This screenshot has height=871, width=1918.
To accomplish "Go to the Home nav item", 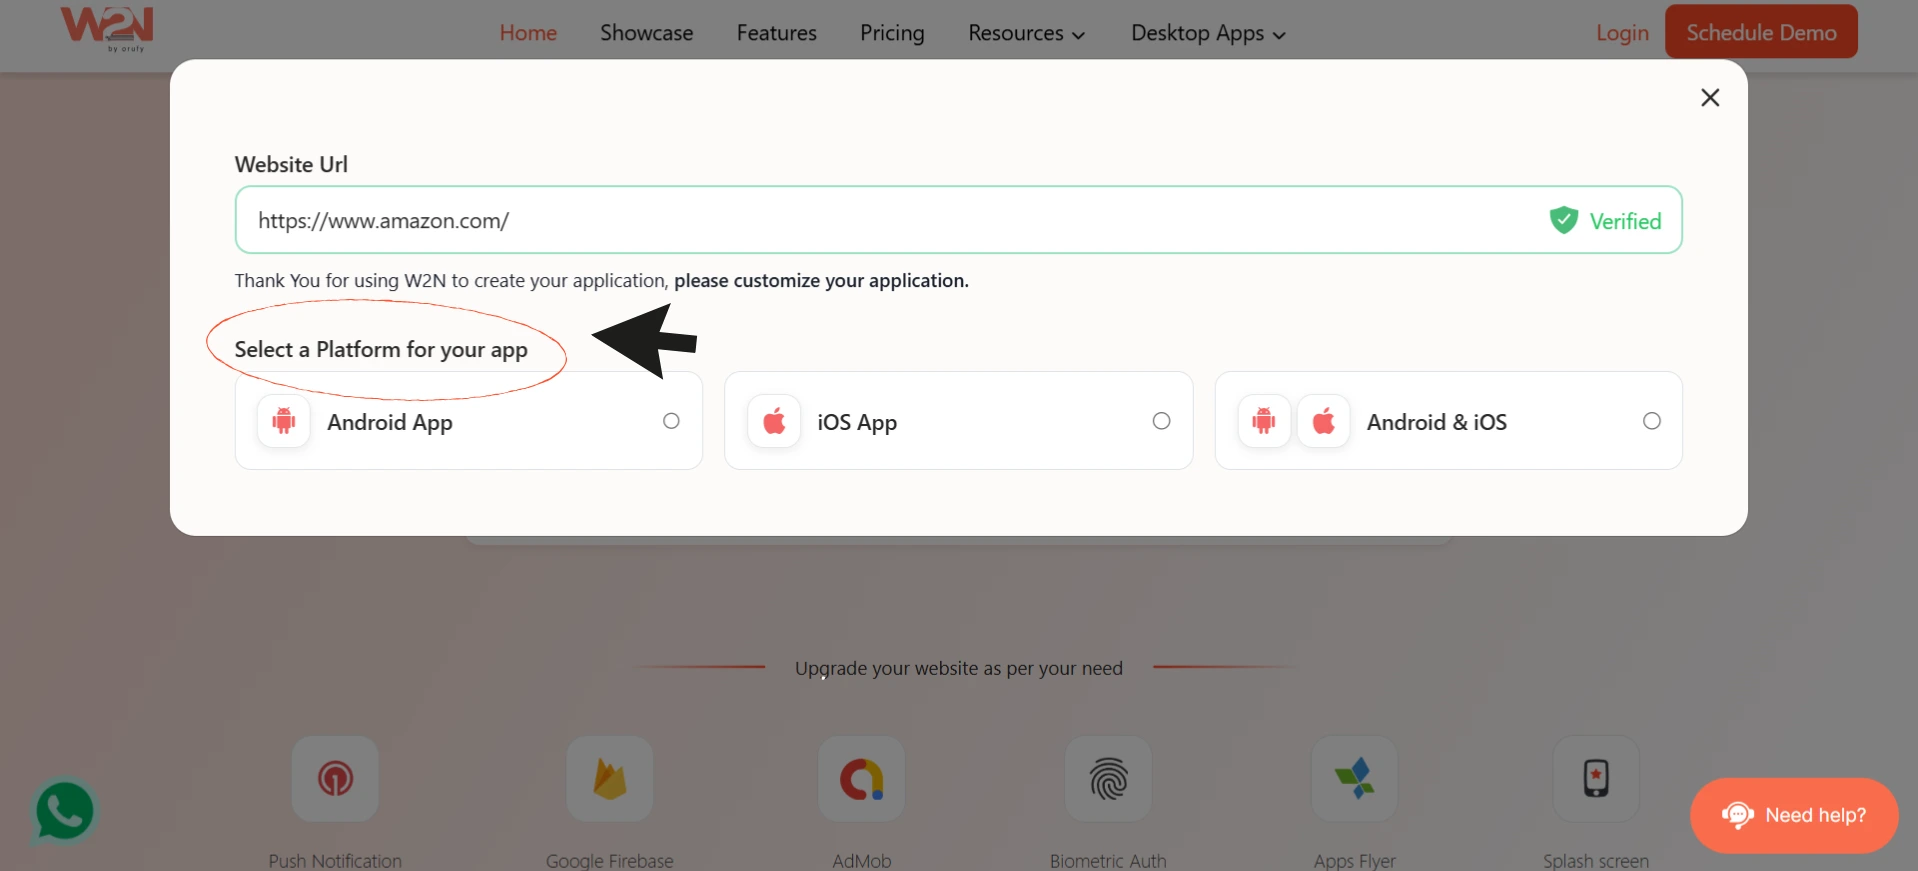I will pos(528,33).
